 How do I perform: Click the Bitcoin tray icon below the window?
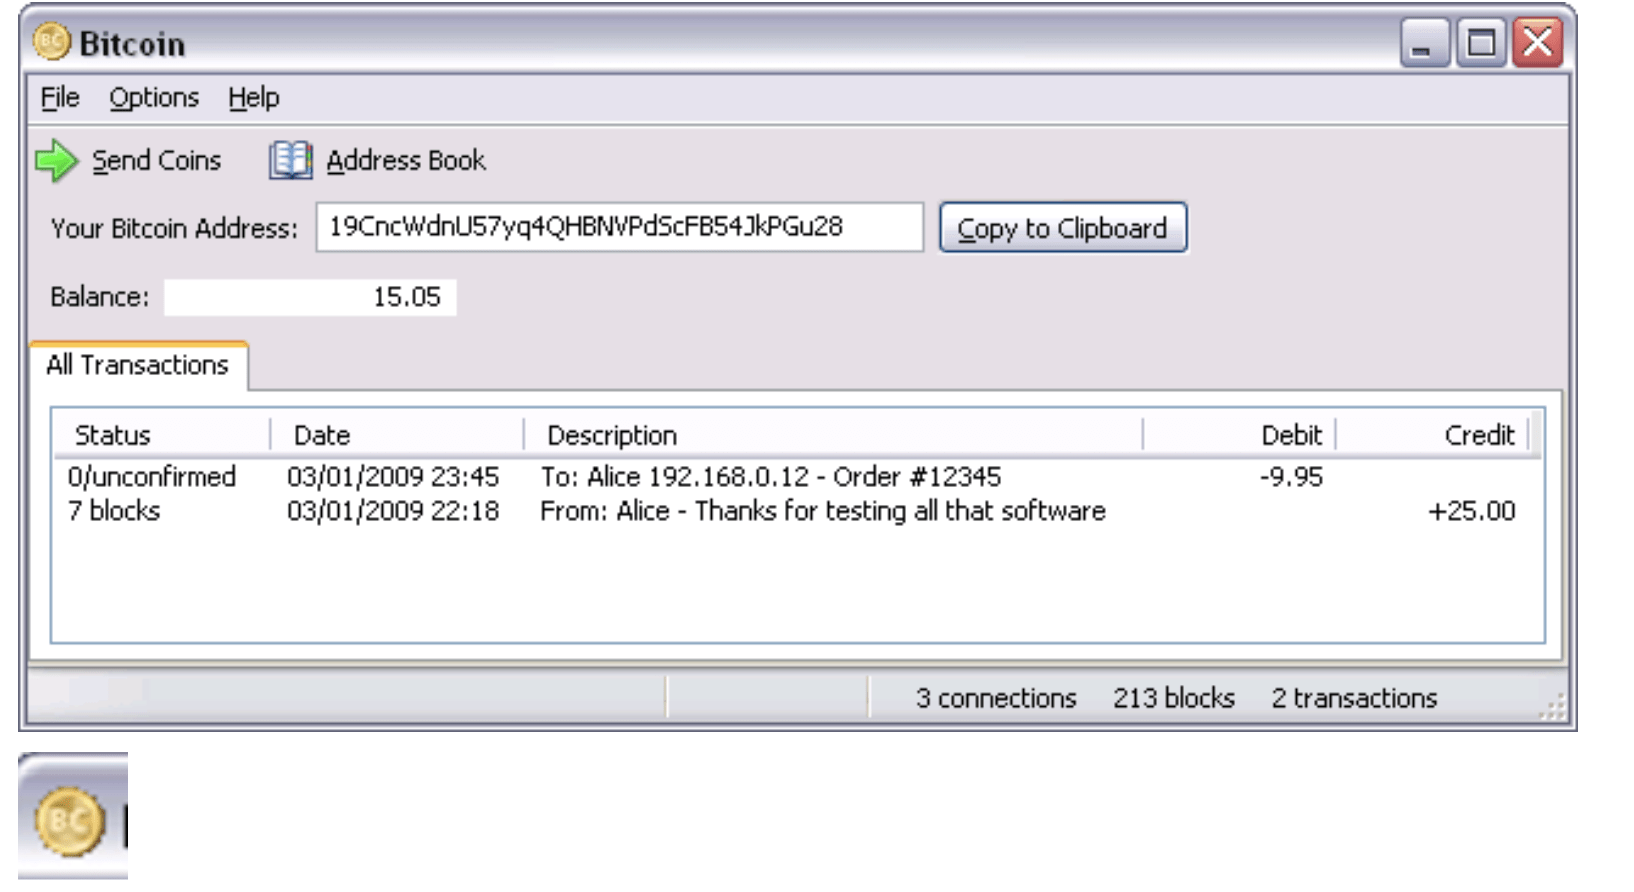click(70, 822)
